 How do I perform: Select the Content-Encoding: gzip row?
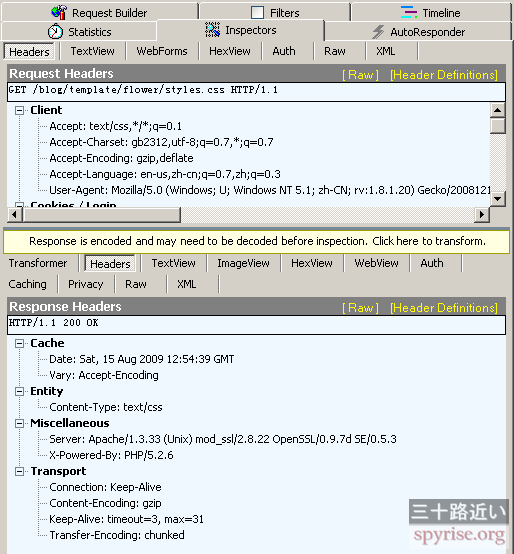[x=105, y=503]
